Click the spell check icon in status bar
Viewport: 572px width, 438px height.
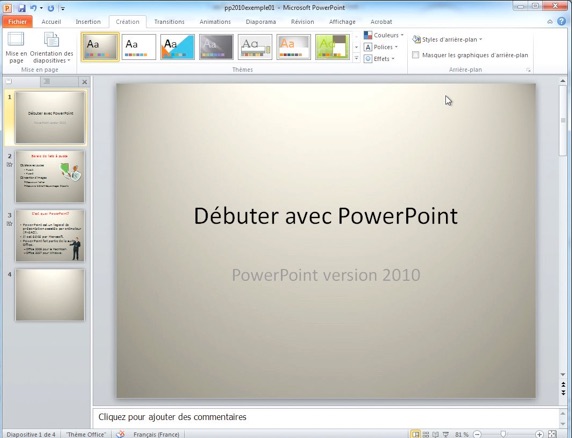pyautogui.click(x=120, y=434)
